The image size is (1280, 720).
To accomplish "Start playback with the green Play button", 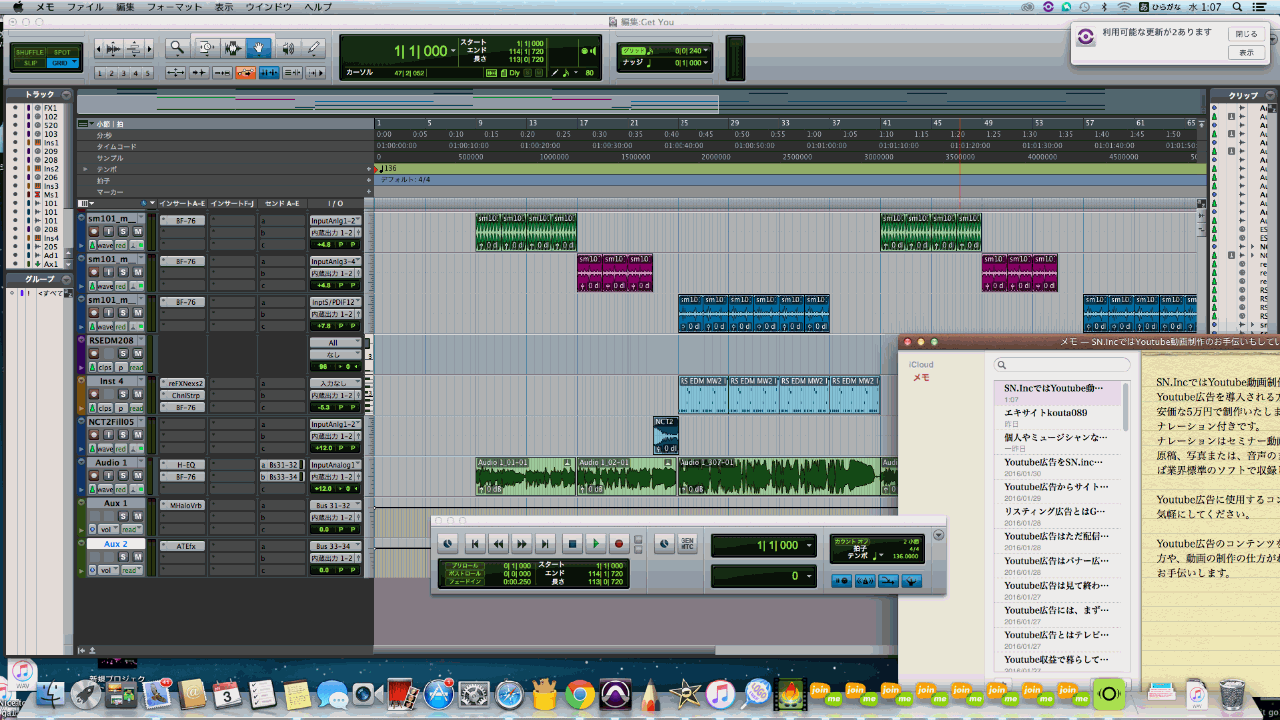I will [x=596, y=544].
